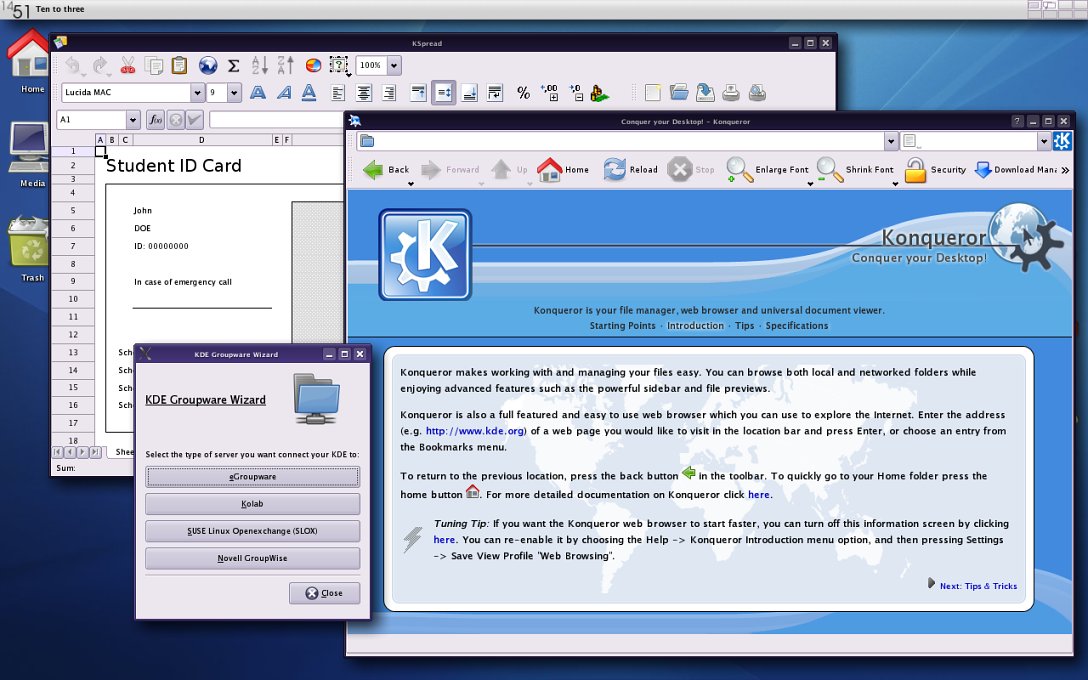The height and width of the screenshot is (680, 1088).
Task: Open the font size 9 dropdown
Action: tap(234, 92)
